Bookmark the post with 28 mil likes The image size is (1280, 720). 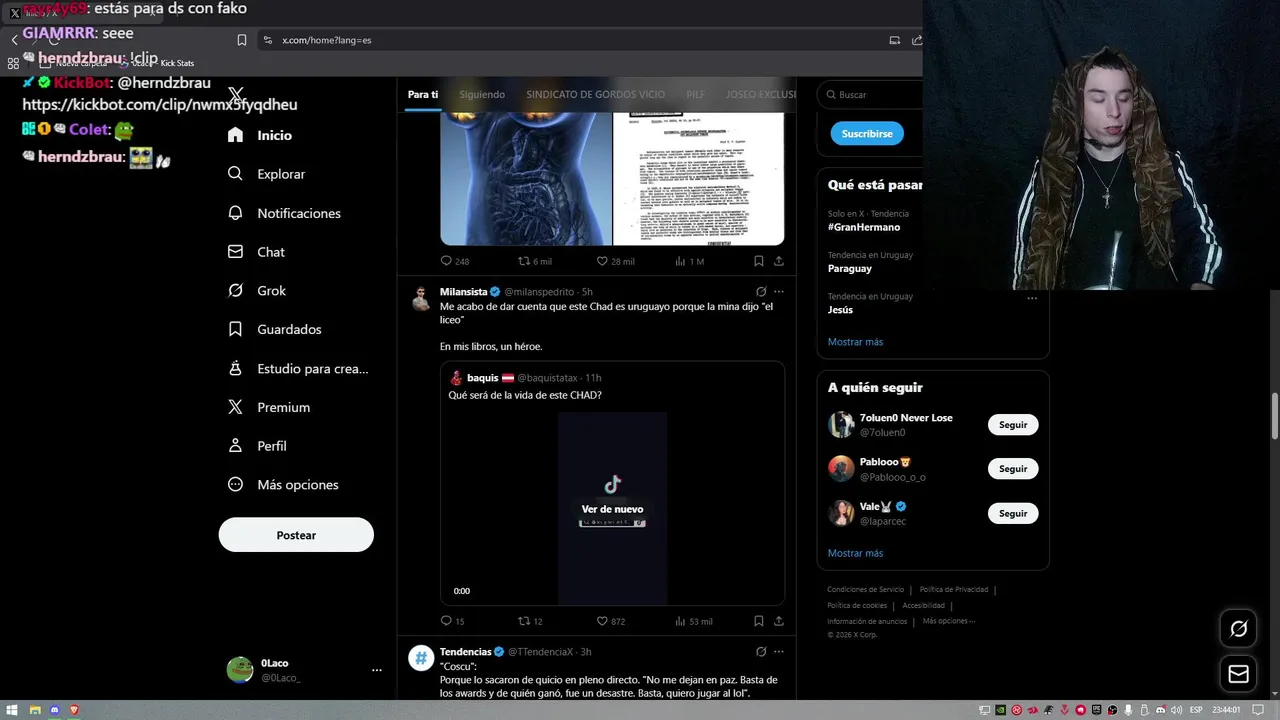pyautogui.click(x=758, y=261)
